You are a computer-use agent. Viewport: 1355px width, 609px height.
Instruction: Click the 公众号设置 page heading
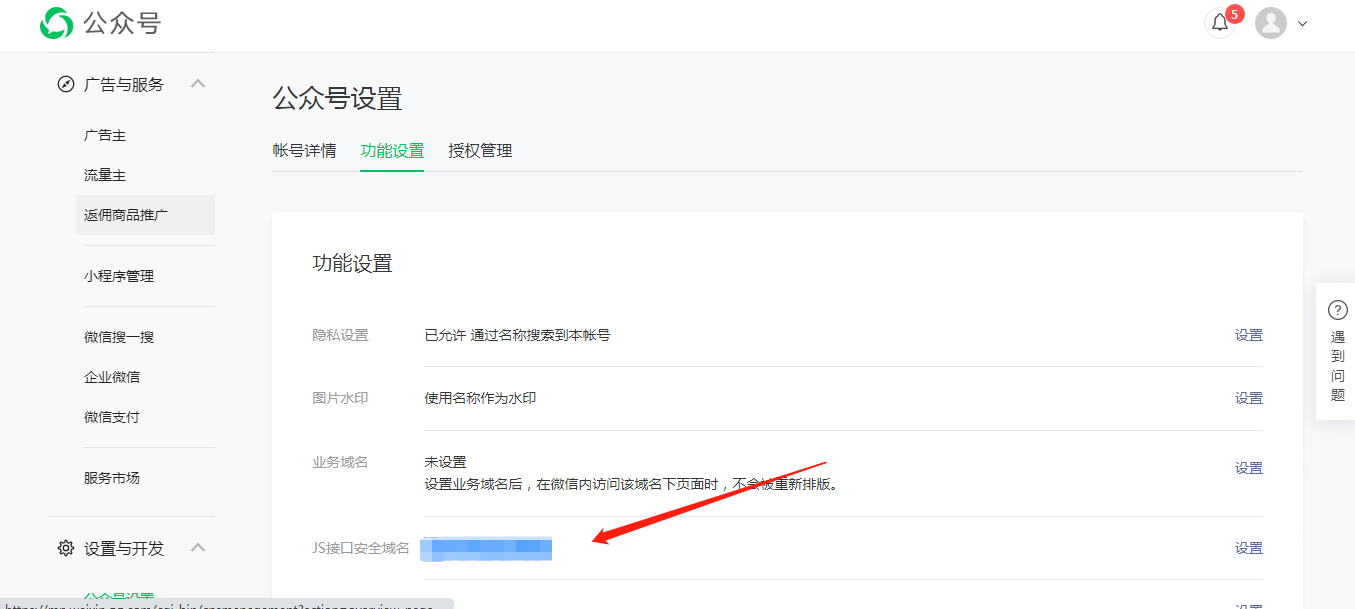pyautogui.click(x=337, y=98)
